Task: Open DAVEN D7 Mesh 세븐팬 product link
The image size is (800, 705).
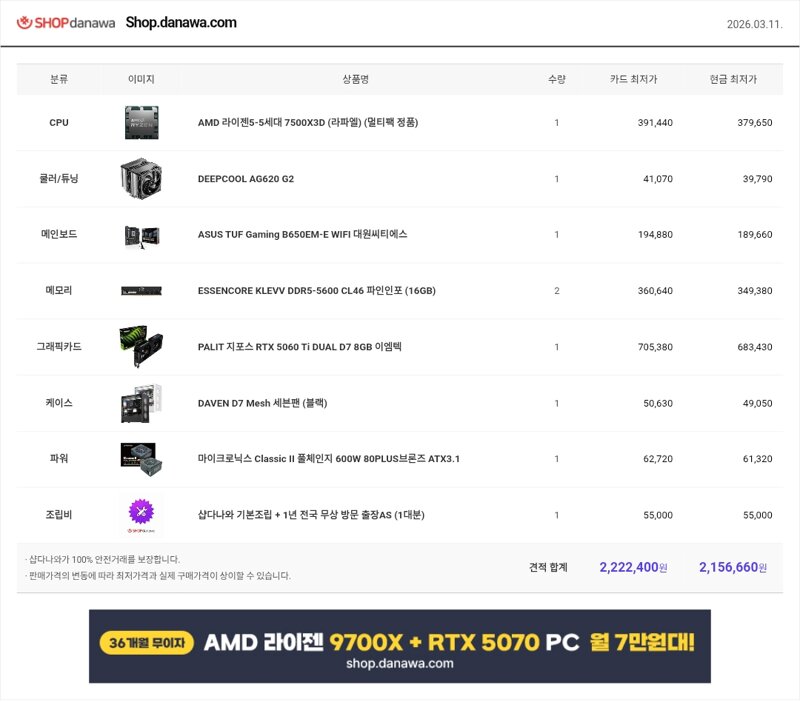Action: point(262,403)
